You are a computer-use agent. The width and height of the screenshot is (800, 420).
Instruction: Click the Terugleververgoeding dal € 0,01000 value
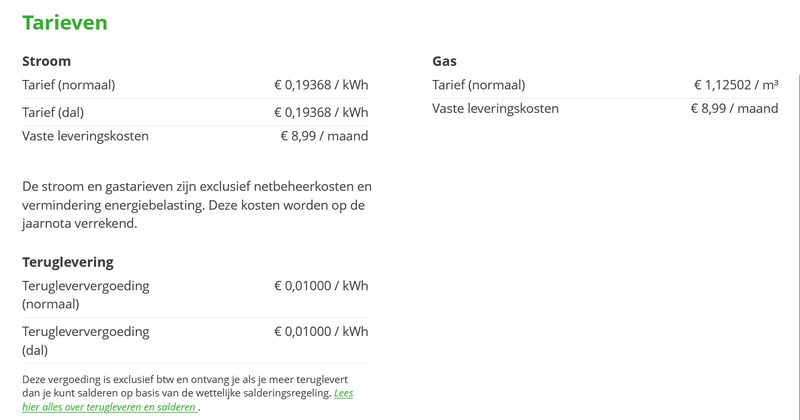[321, 332]
